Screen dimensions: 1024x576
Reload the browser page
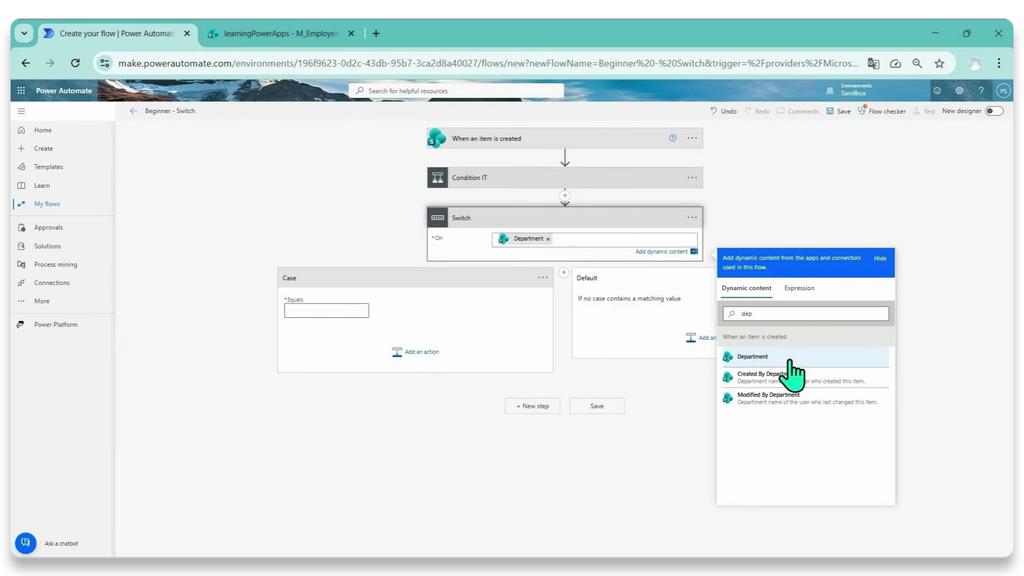point(75,63)
